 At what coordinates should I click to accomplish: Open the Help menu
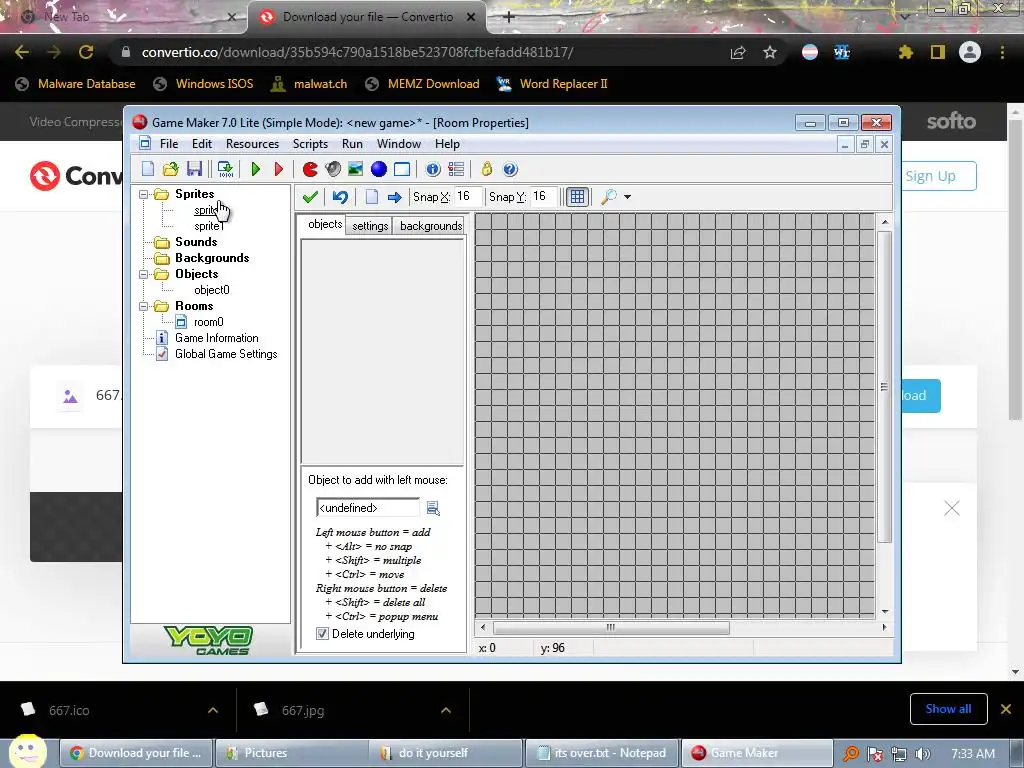(447, 144)
